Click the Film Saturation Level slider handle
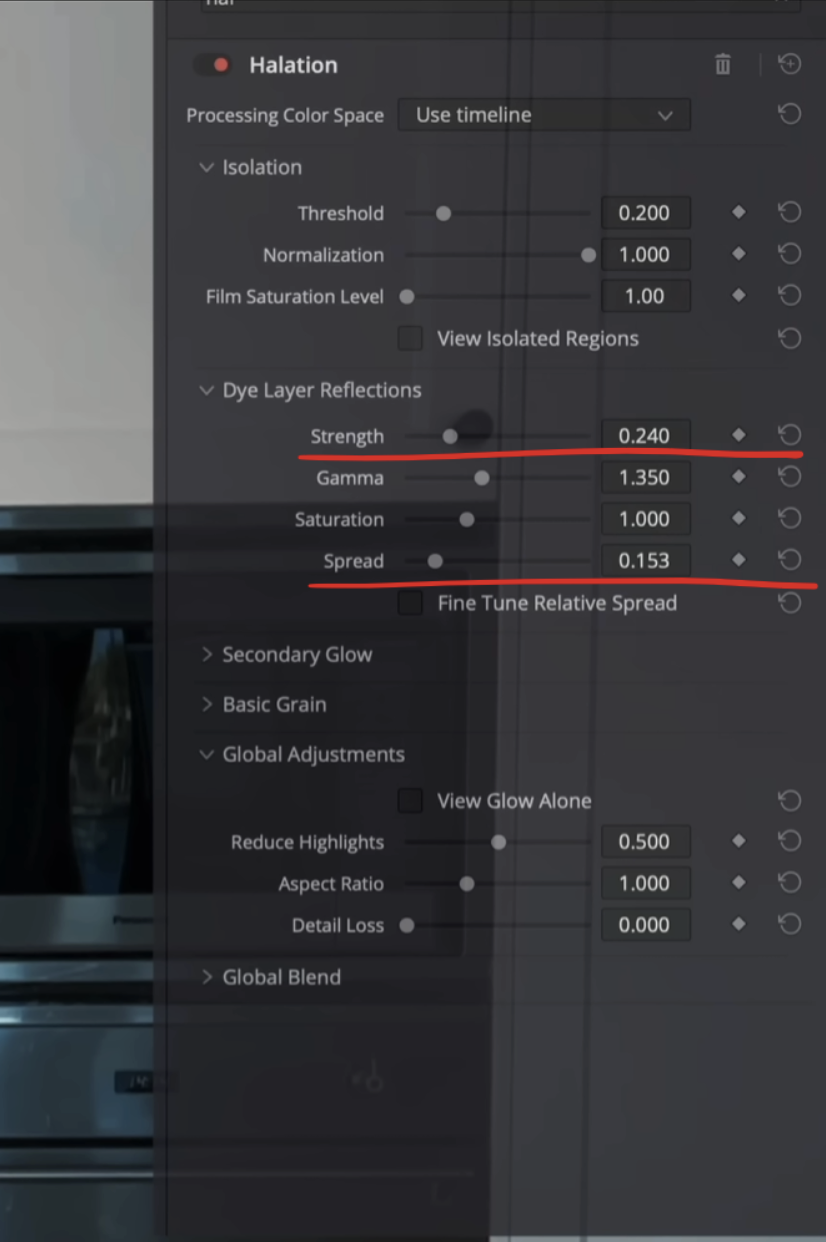This screenshot has width=826, height=1242. click(407, 297)
